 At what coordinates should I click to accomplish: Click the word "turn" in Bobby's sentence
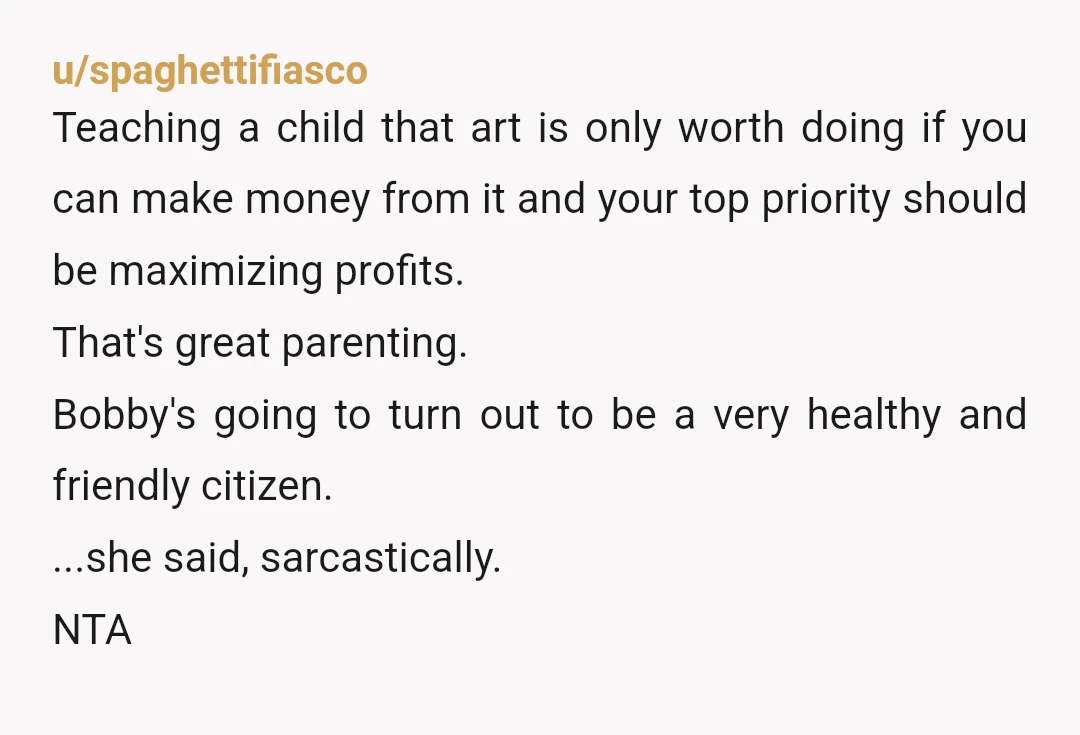coord(425,415)
